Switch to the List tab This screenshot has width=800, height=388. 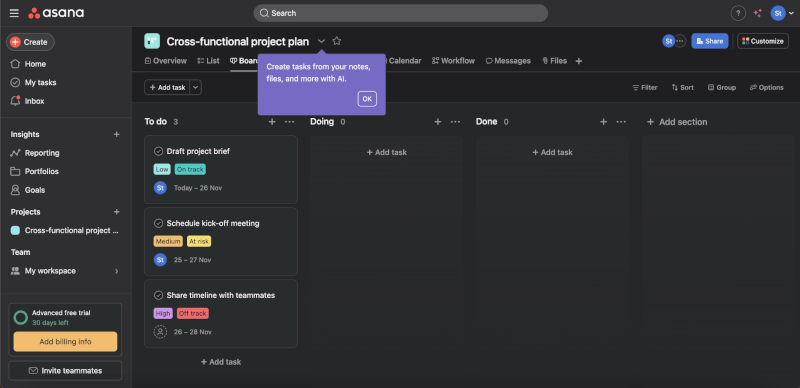(208, 61)
